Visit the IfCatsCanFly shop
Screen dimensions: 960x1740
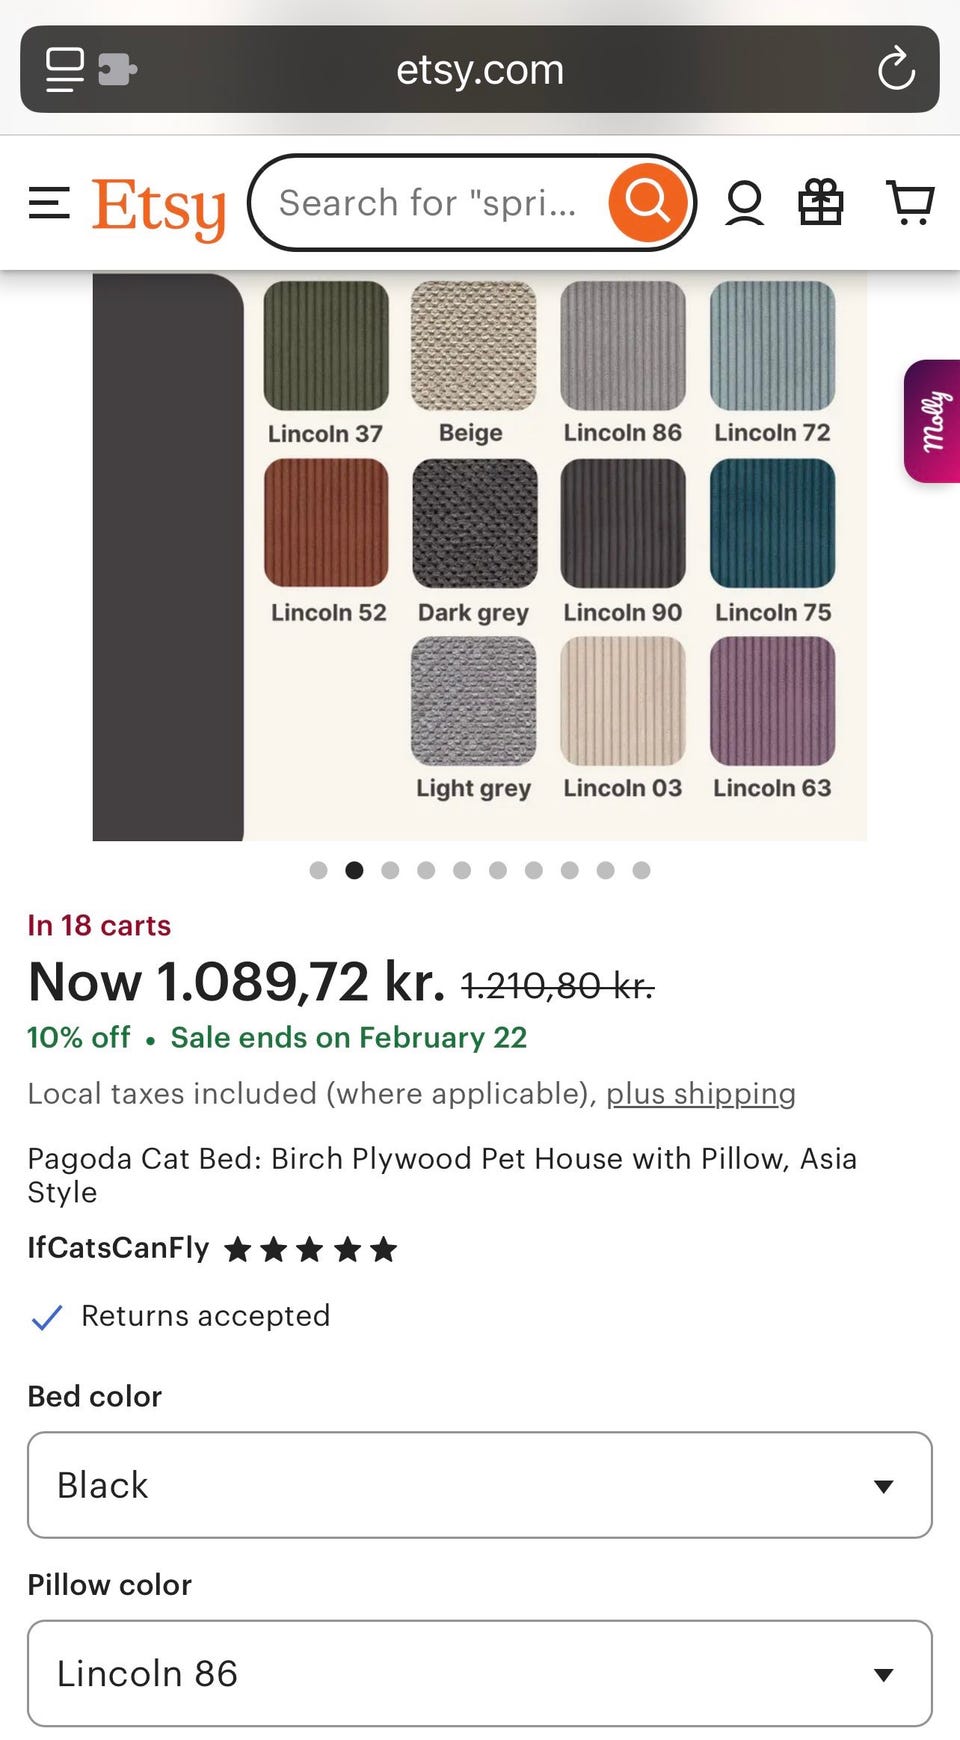click(x=118, y=1248)
